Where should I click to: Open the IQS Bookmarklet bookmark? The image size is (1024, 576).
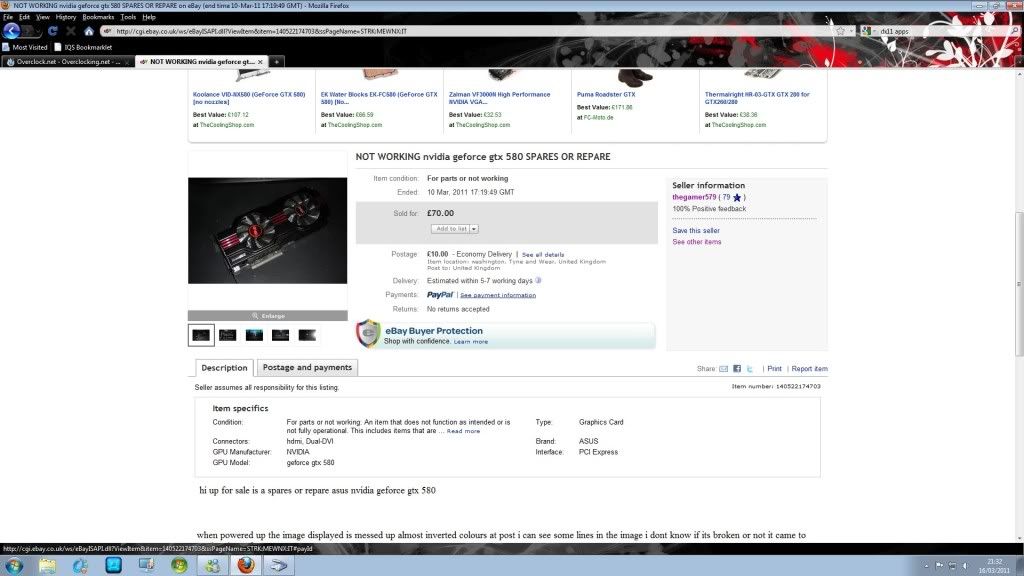pyautogui.click(x=83, y=47)
